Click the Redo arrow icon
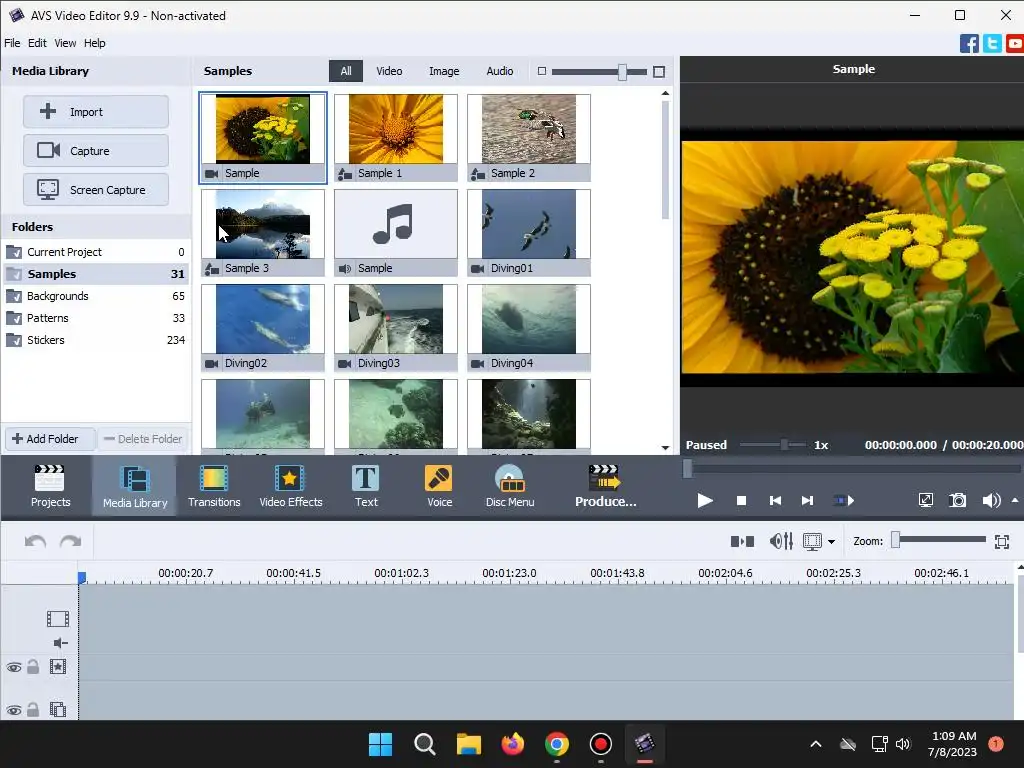 pos(71,541)
